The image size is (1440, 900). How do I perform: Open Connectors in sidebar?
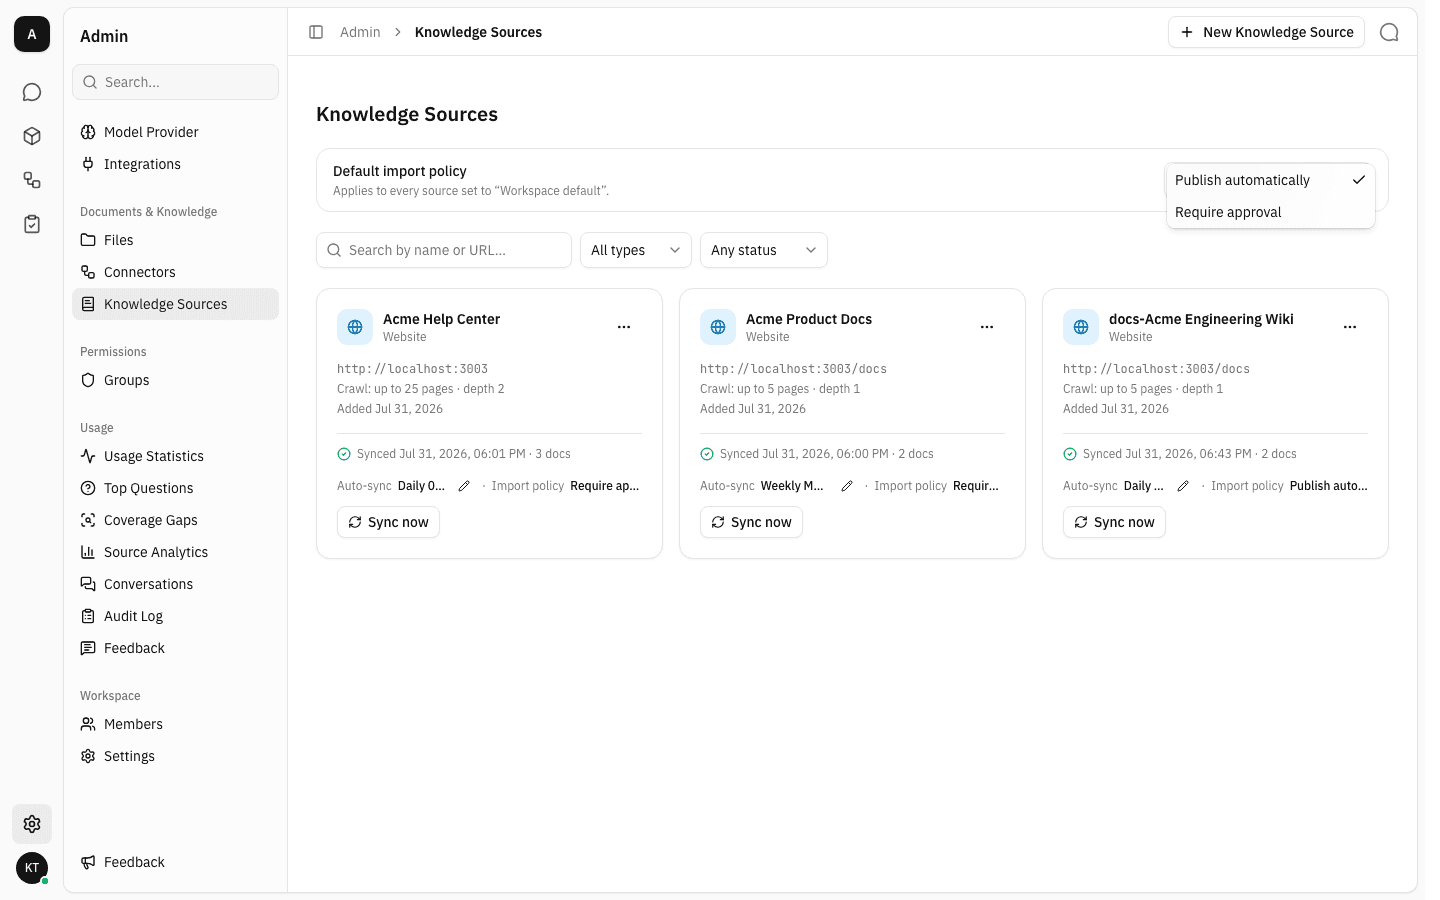pos(175,272)
